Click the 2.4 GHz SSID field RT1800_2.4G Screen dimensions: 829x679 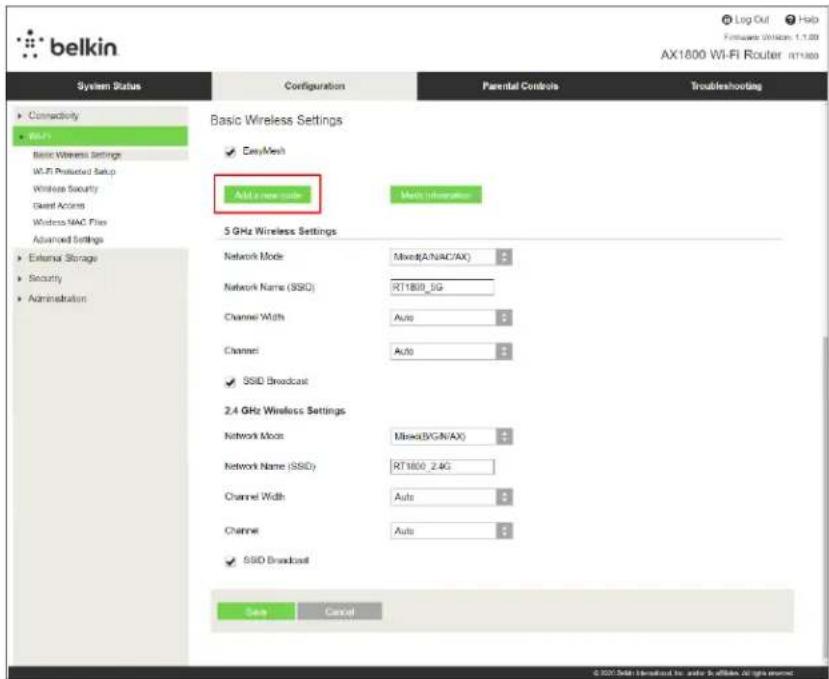pyautogui.click(x=442, y=466)
